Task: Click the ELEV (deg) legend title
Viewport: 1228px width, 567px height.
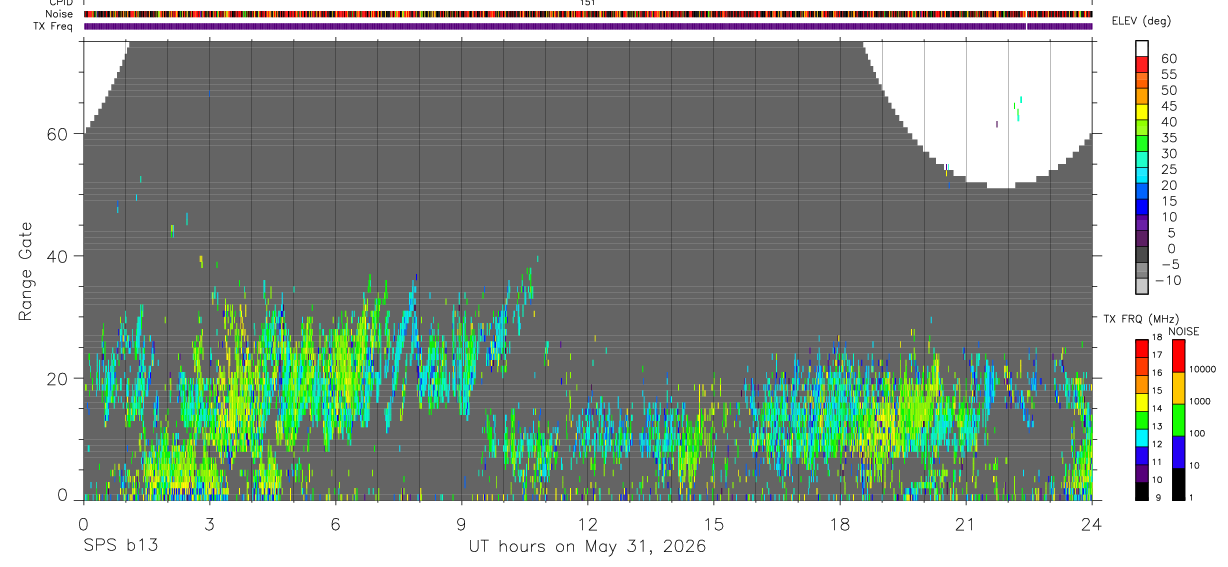Action: click(1141, 21)
